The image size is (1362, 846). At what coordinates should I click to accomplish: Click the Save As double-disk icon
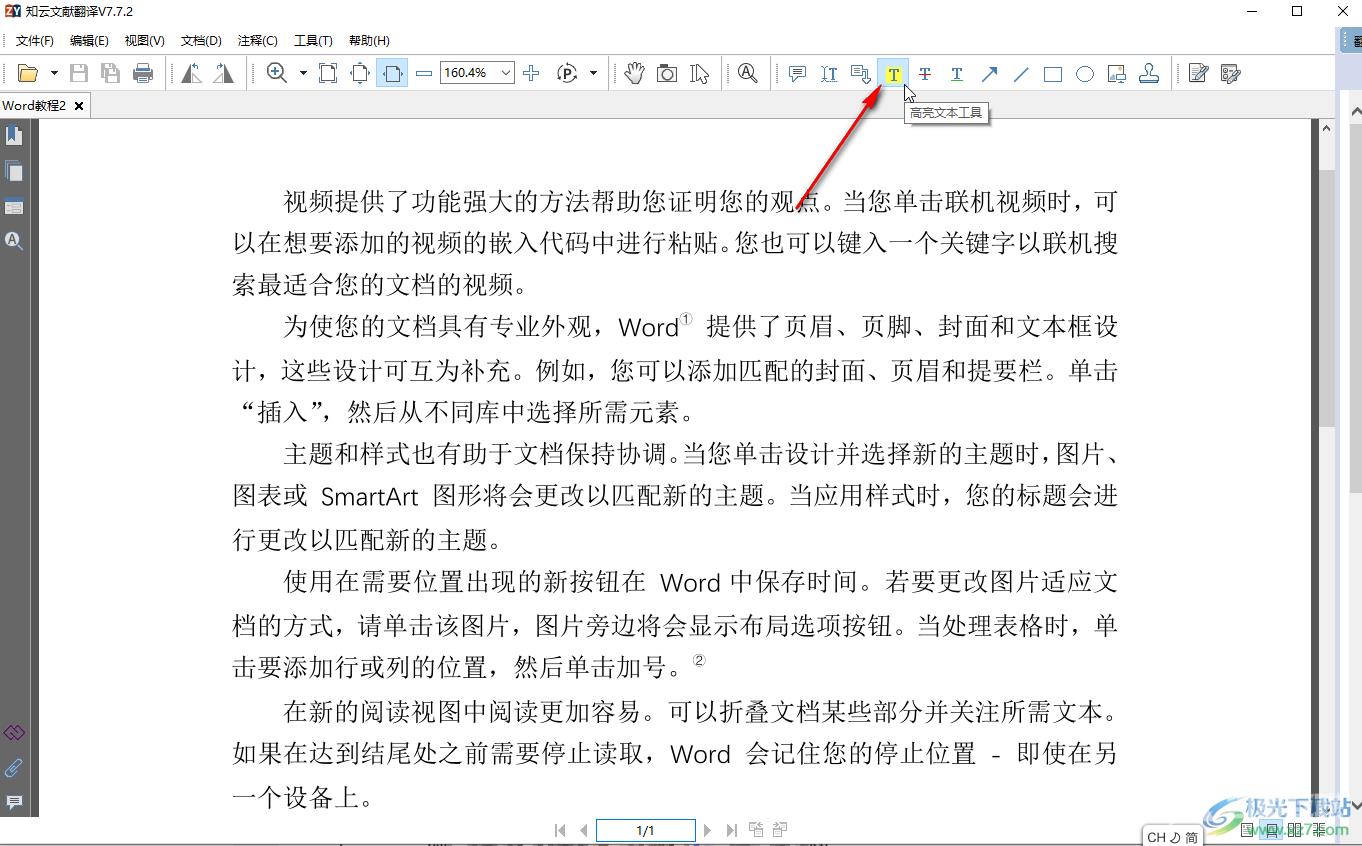pos(111,73)
